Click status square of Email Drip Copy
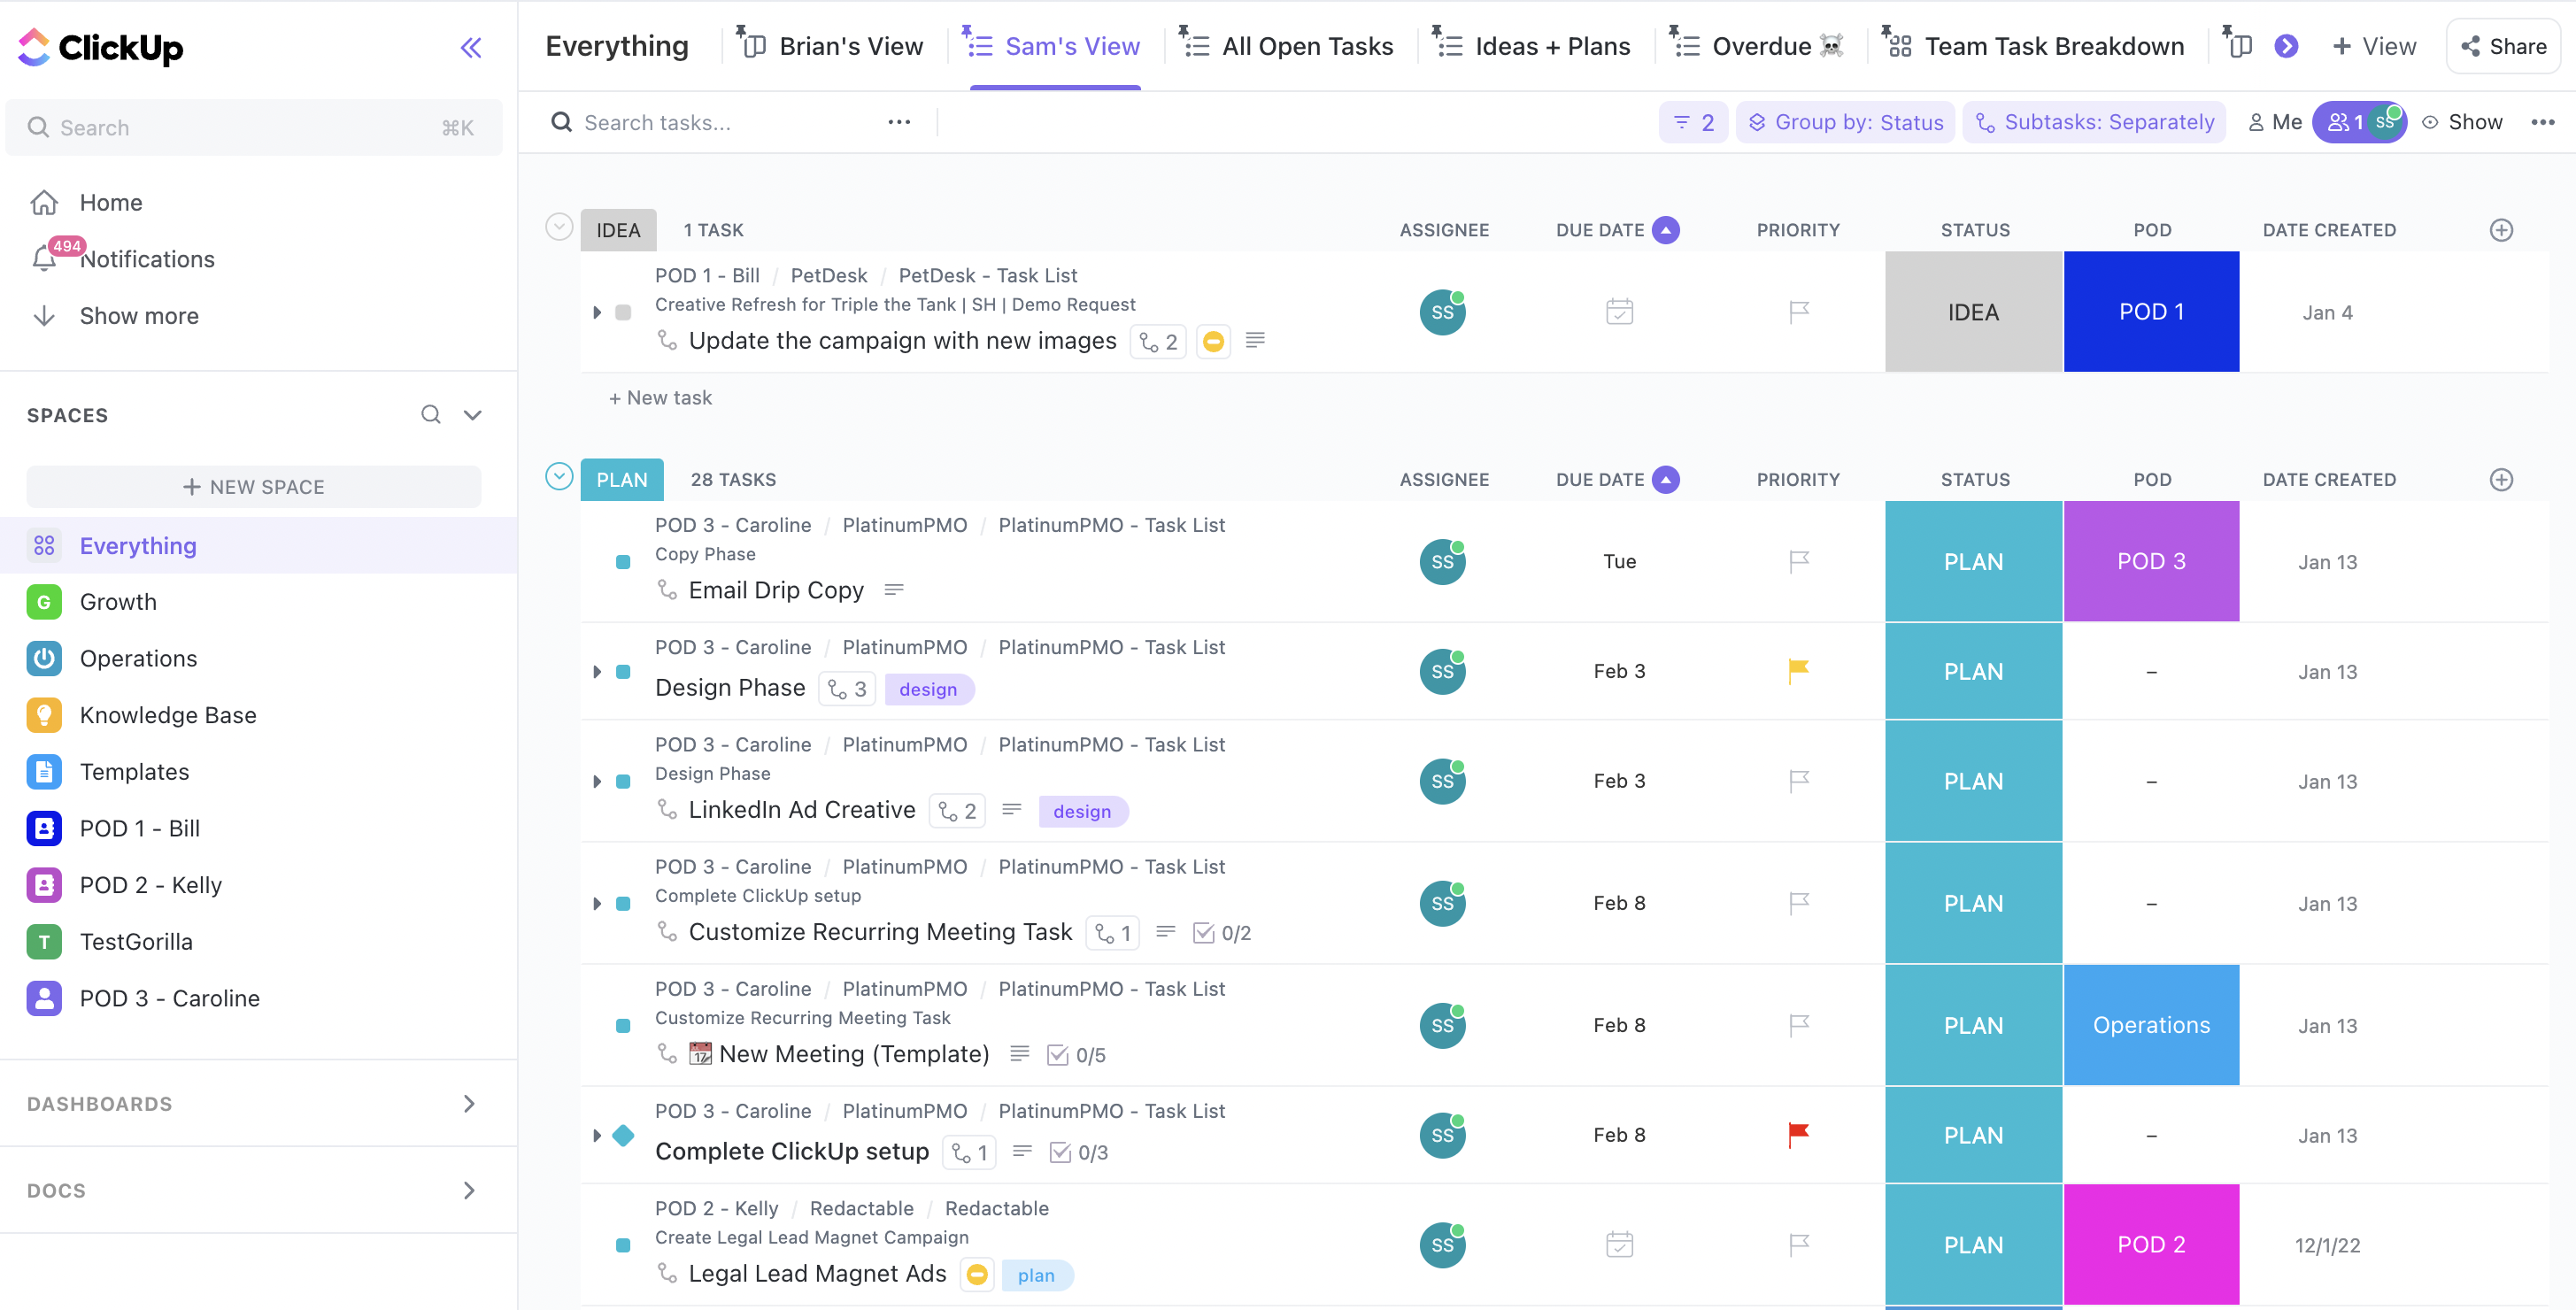Image resolution: width=2576 pixels, height=1310 pixels. [x=623, y=562]
